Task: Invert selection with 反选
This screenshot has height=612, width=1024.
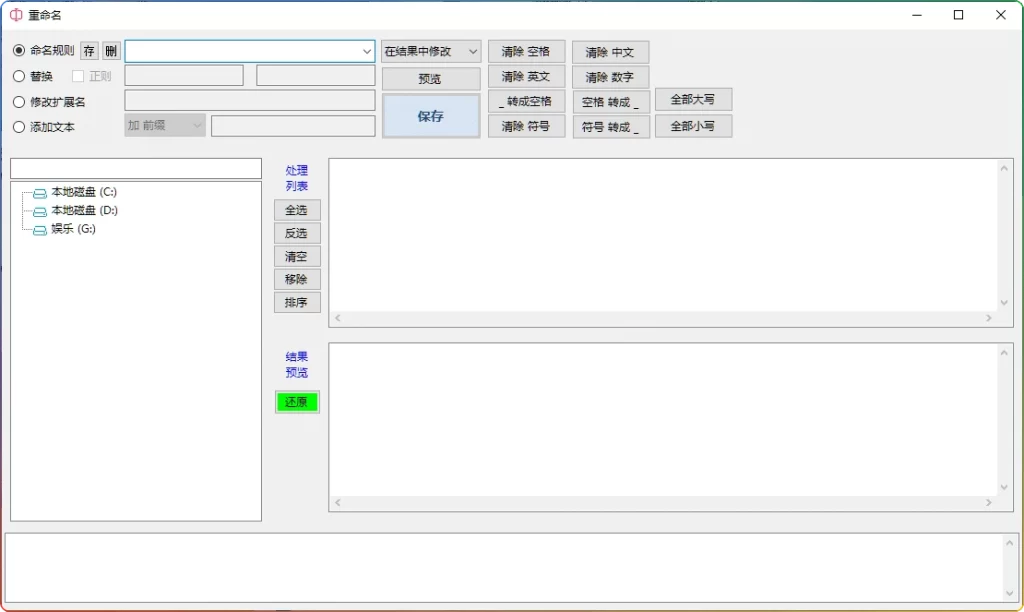Action: pos(296,233)
